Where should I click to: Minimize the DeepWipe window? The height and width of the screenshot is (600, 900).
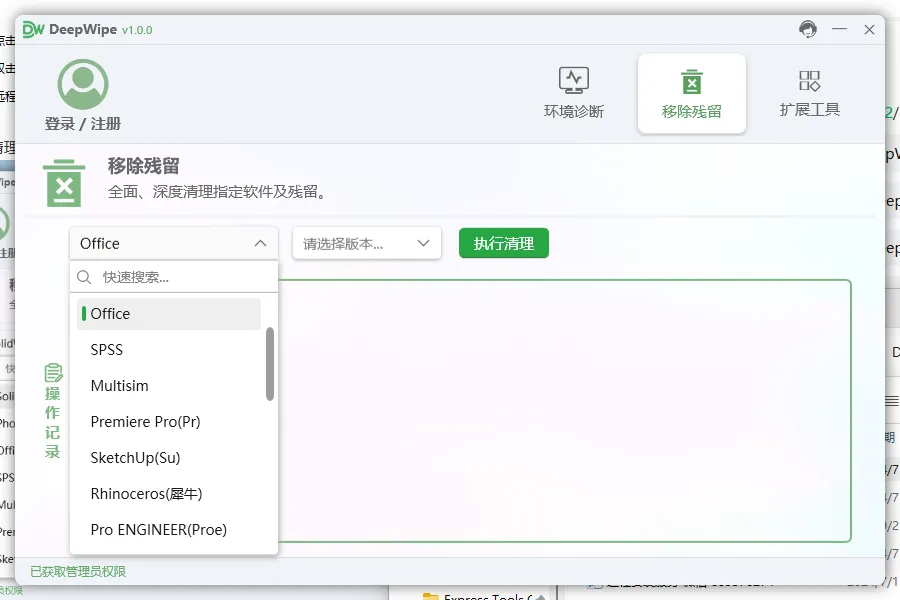839,29
